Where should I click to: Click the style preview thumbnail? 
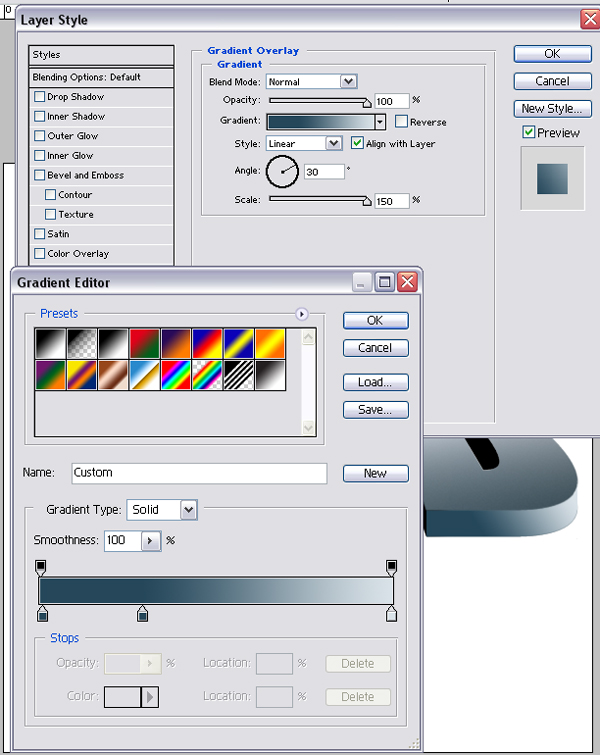[552, 179]
